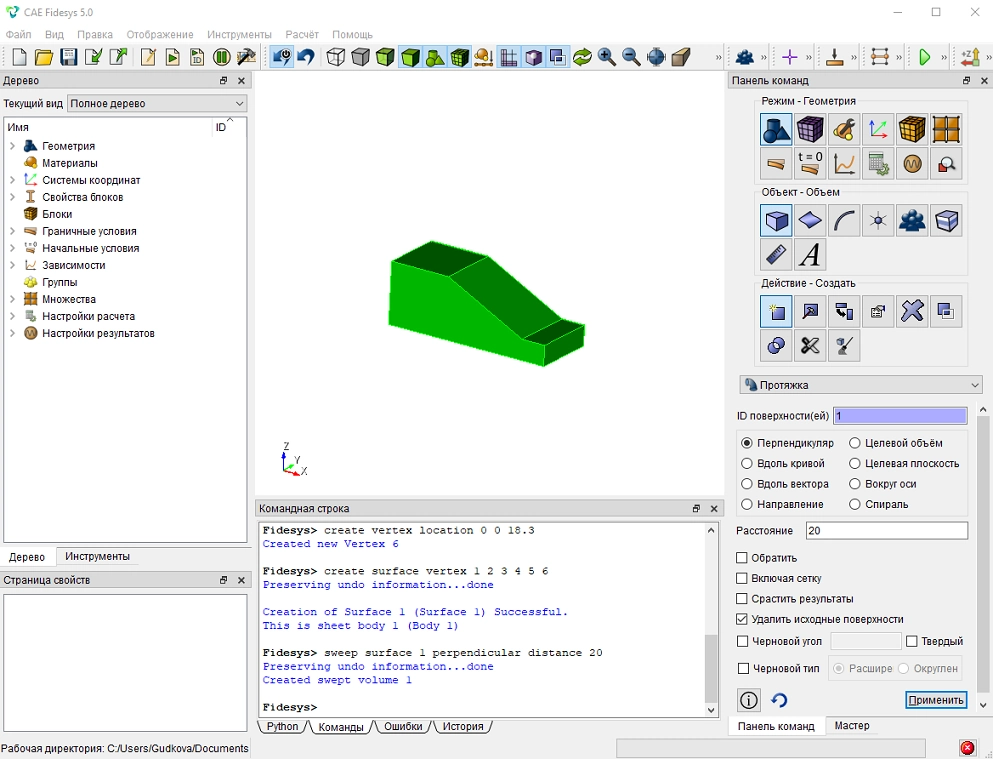Select the 'Вокруг оси' radio option

coord(855,484)
